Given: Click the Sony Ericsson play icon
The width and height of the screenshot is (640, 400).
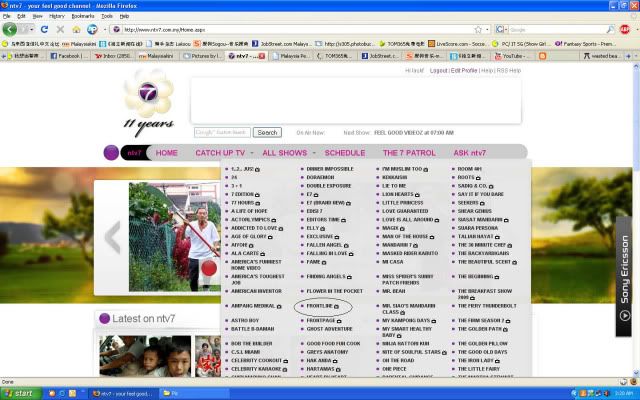Looking at the screenshot, I should coord(624,316).
